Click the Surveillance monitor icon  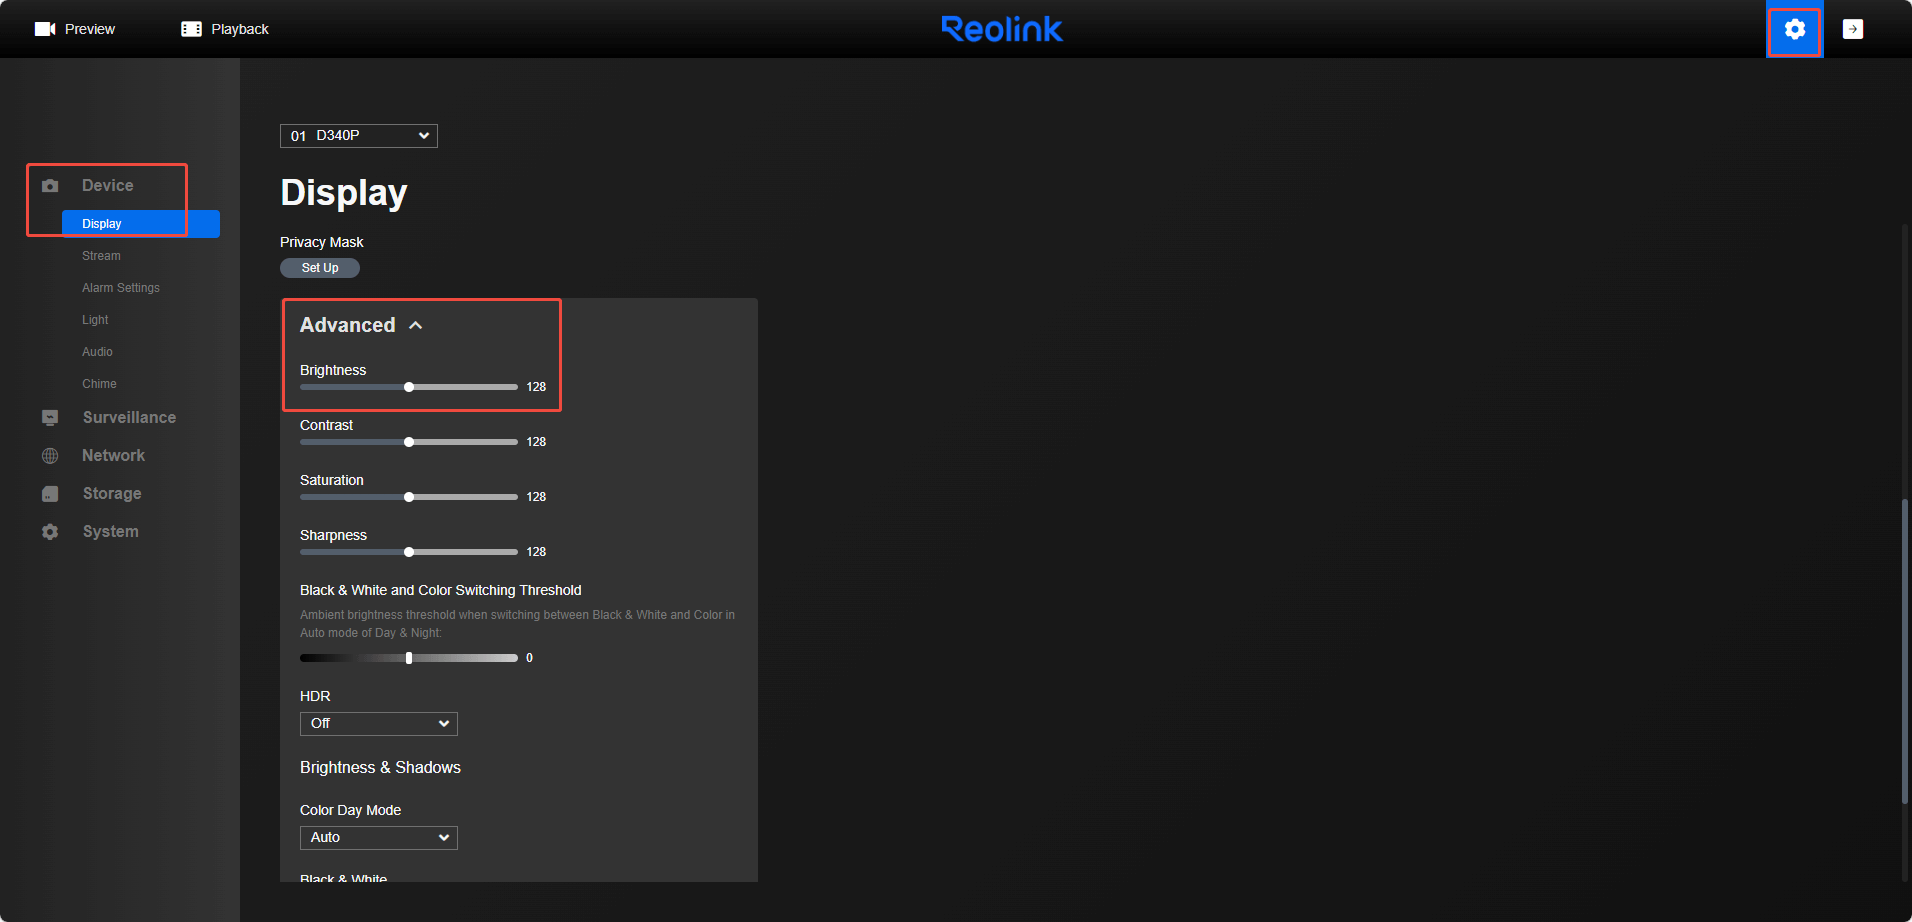click(50, 418)
